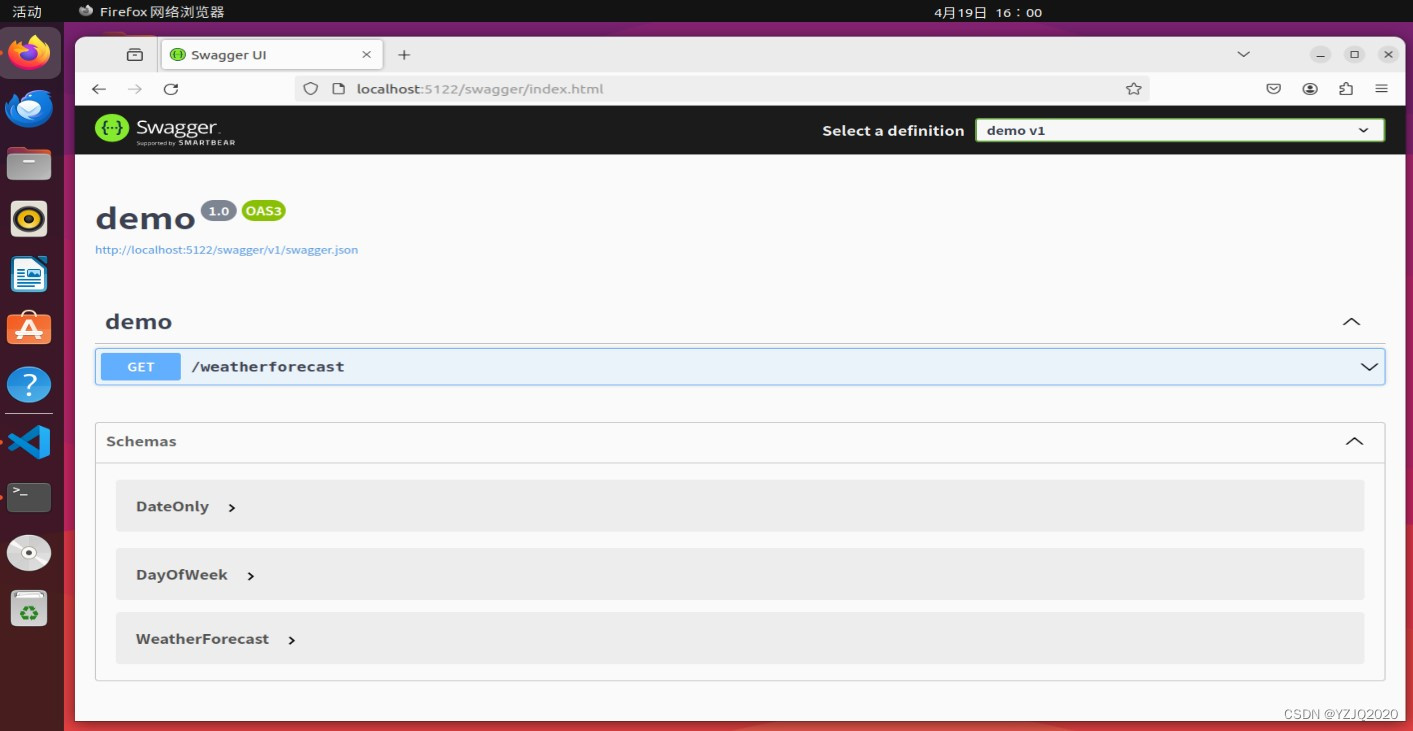Open Ubuntu Software store icon
1413x731 pixels.
(x=29, y=328)
